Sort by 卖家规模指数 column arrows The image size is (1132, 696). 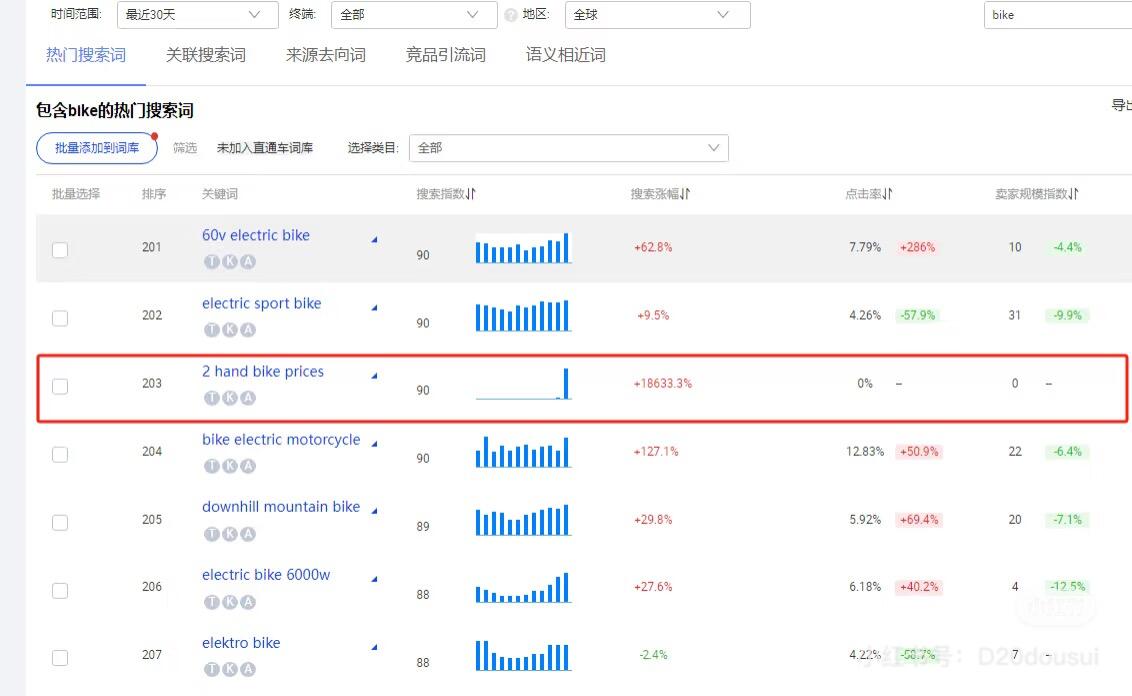click(1074, 193)
